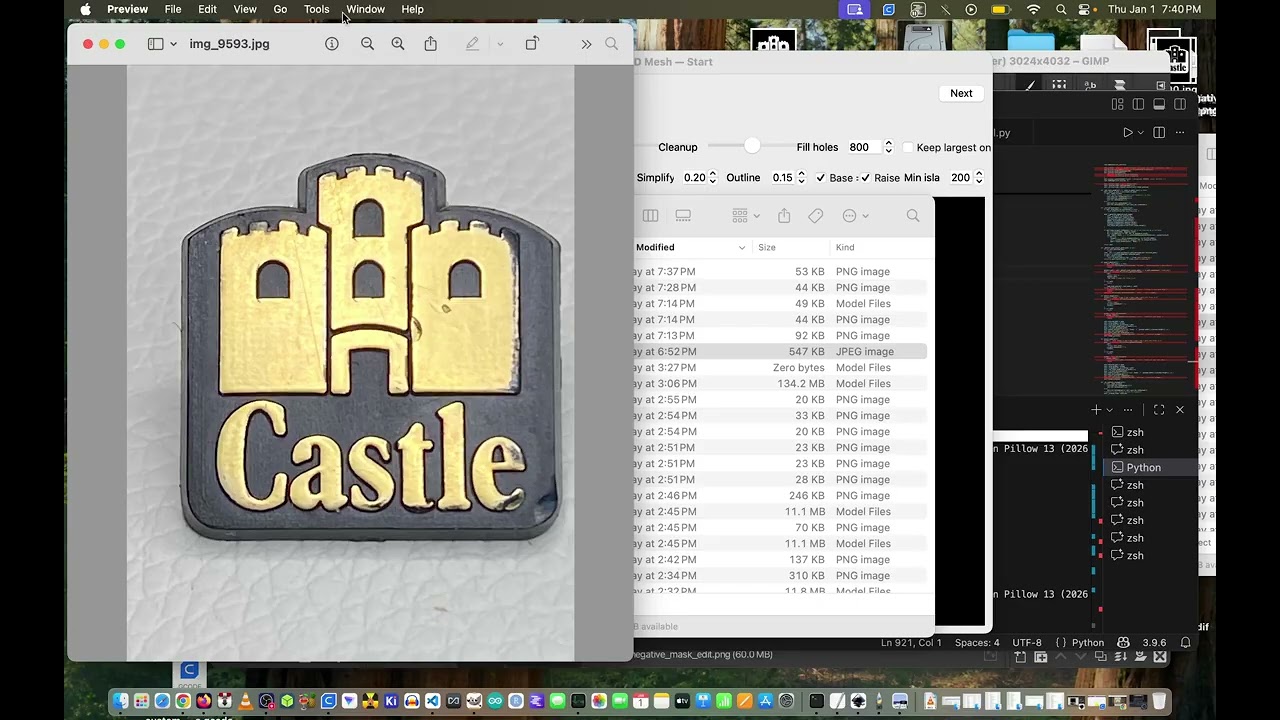1280x720 pixels.
Task: Select the 134.2 MB Model Files row
Action: [x=780, y=384]
